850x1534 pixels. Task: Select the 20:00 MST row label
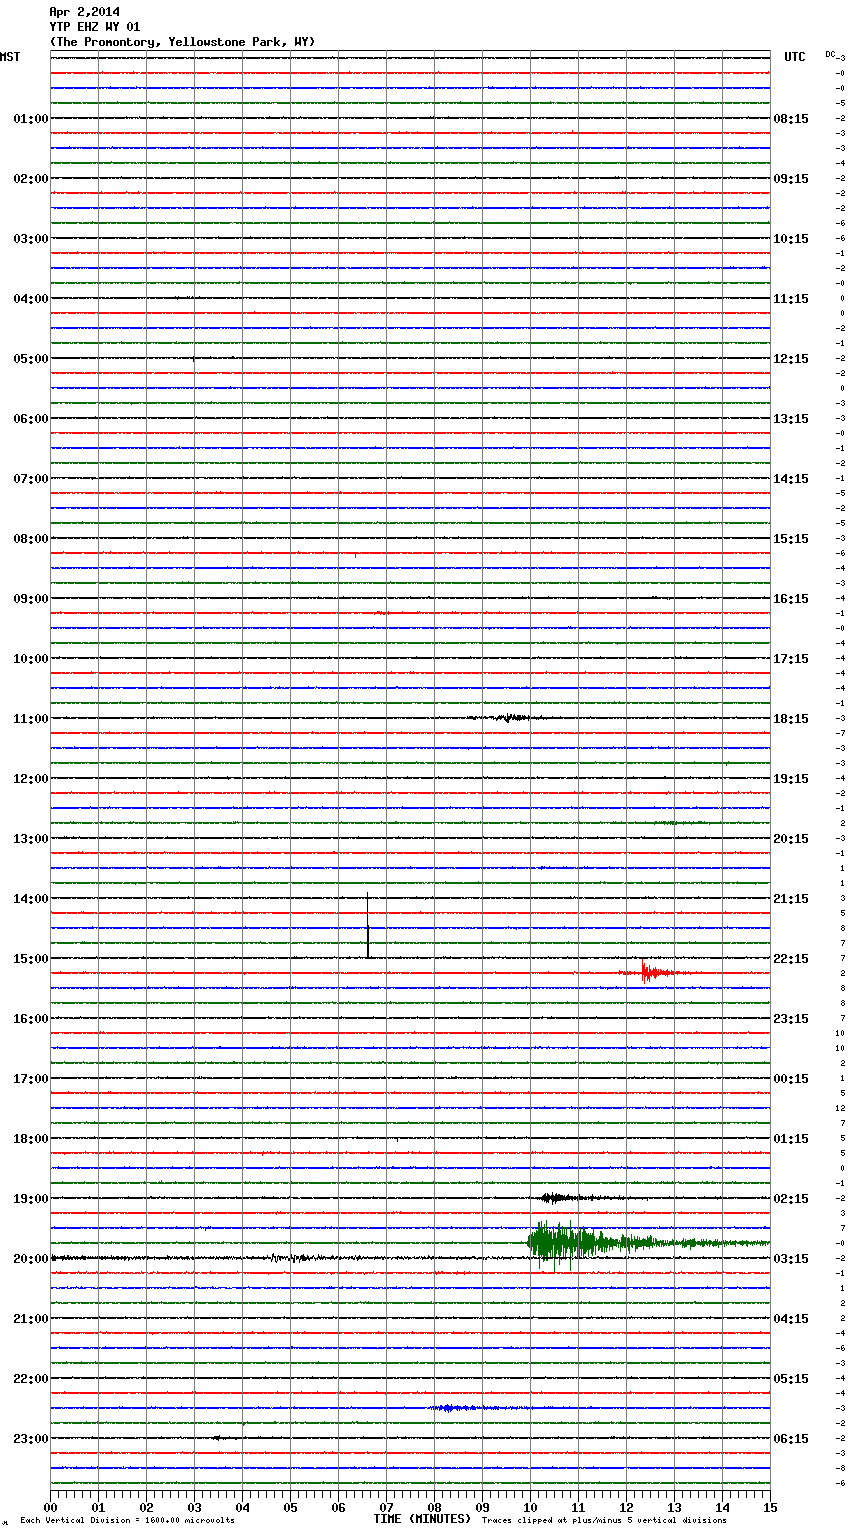tap(31, 1259)
